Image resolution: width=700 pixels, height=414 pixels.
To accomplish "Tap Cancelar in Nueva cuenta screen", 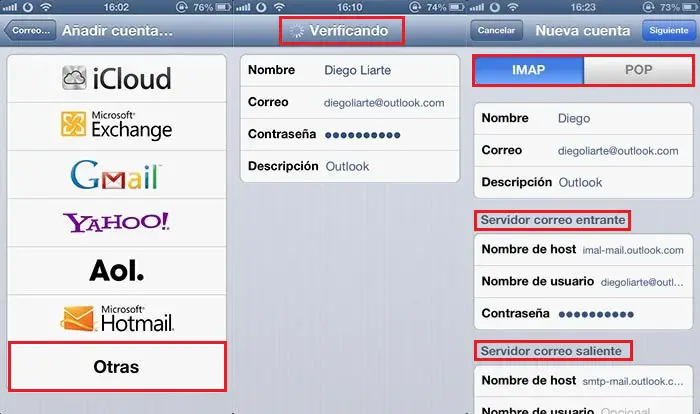I will point(496,30).
